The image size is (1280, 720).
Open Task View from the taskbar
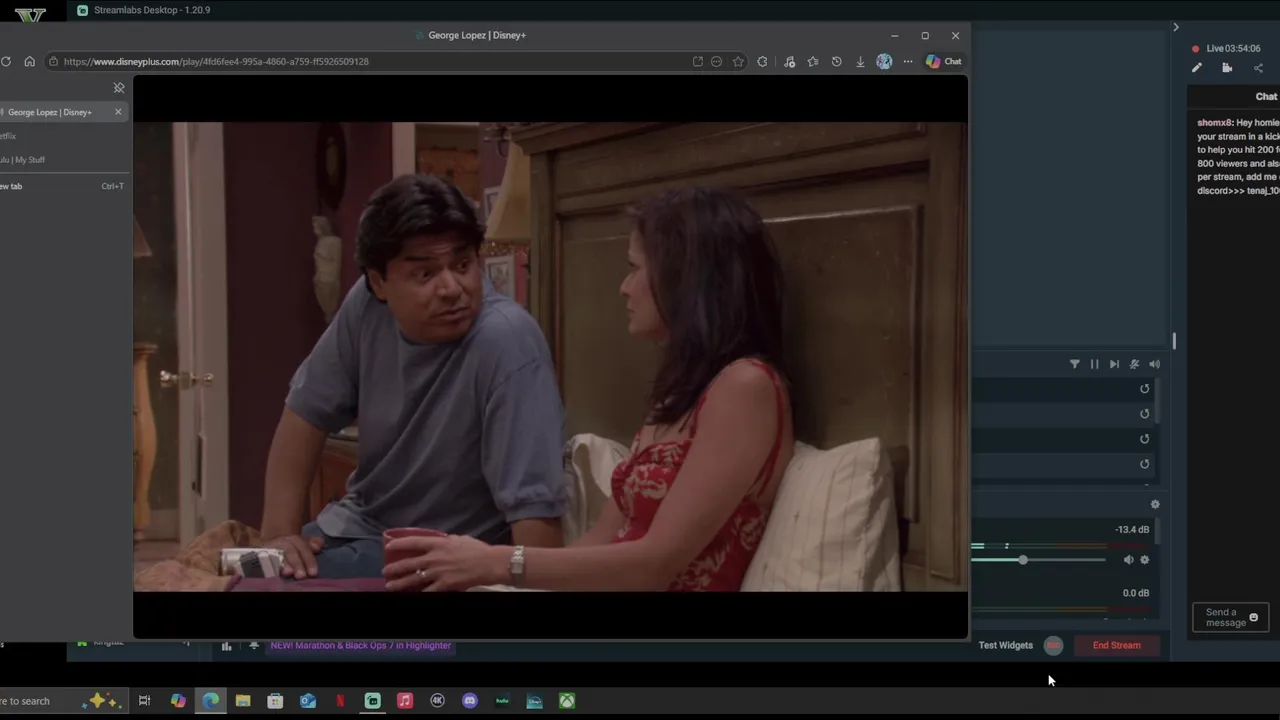[144, 701]
